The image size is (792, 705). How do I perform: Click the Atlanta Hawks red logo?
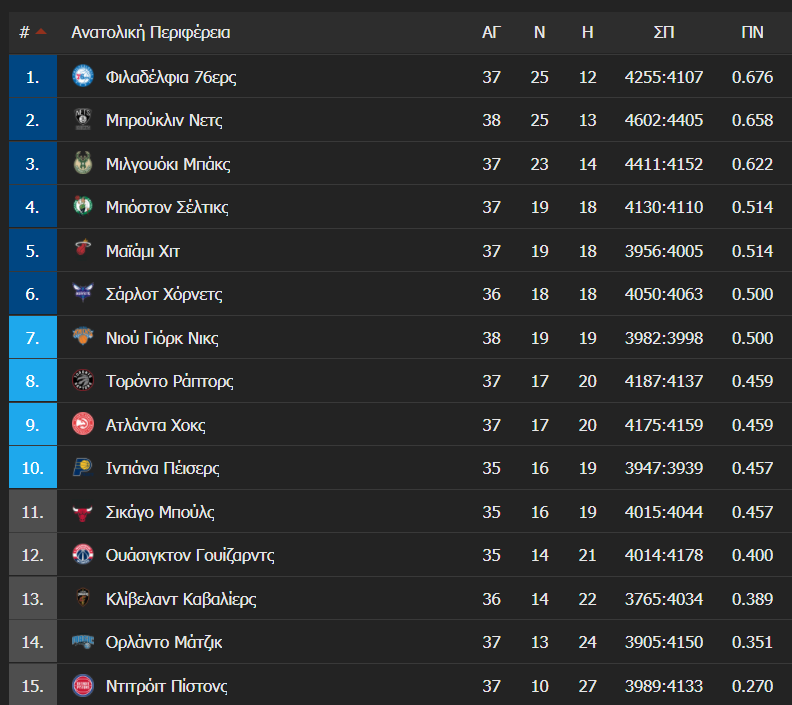click(82, 424)
